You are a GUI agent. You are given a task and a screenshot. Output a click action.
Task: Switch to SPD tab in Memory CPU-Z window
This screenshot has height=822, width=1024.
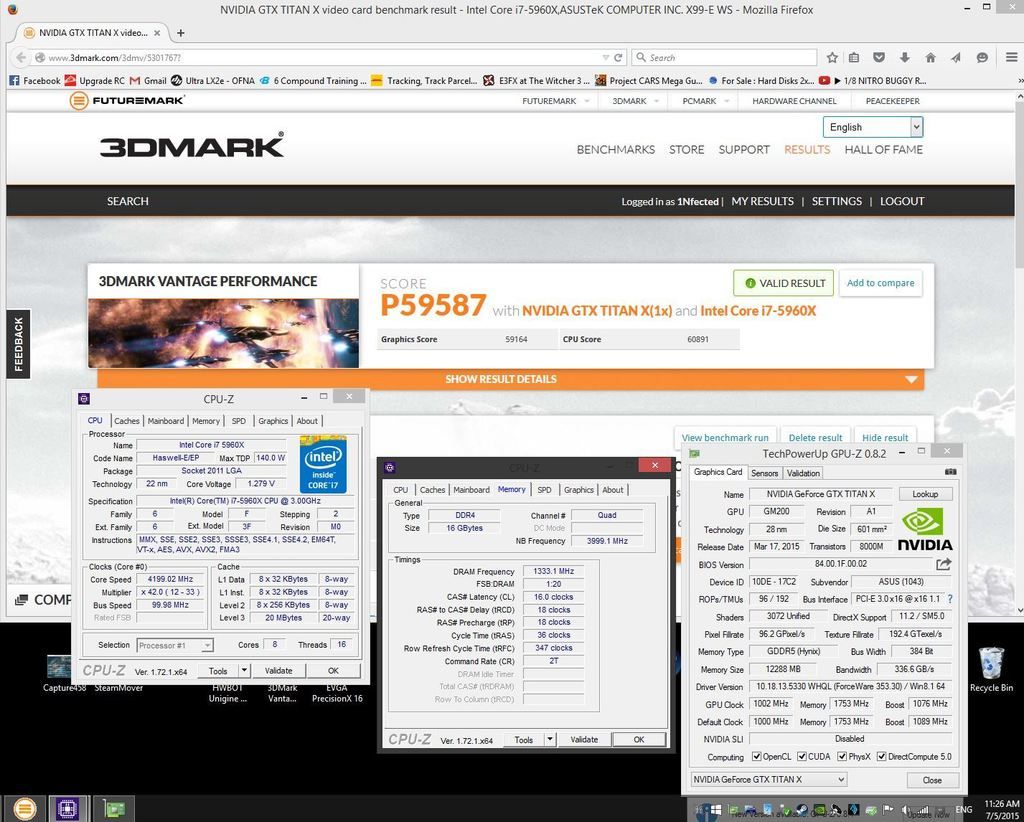coord(544,490)
